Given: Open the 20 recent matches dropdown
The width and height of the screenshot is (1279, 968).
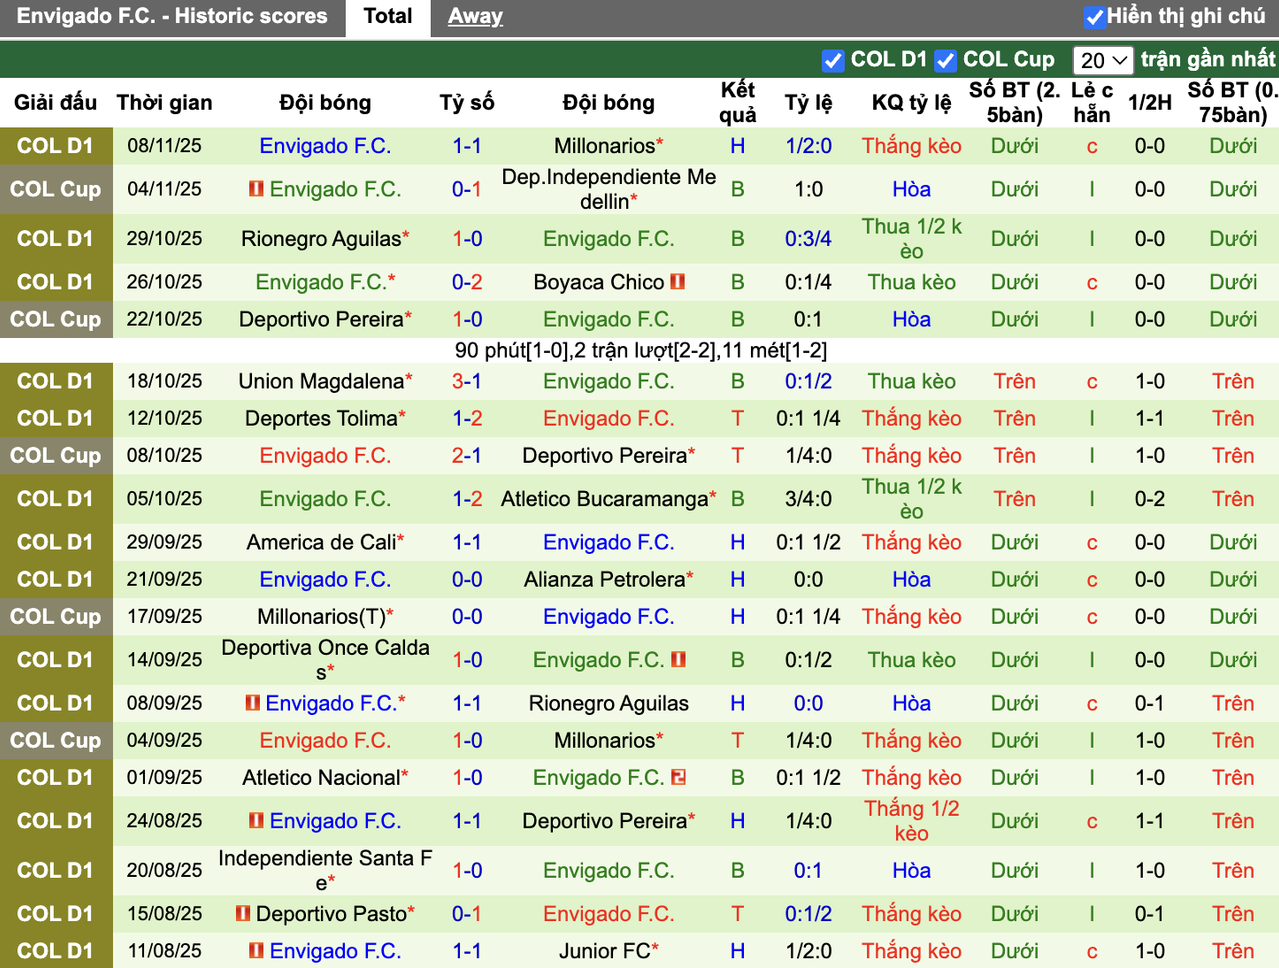Looking at the screenshot, I should 1103,61.
